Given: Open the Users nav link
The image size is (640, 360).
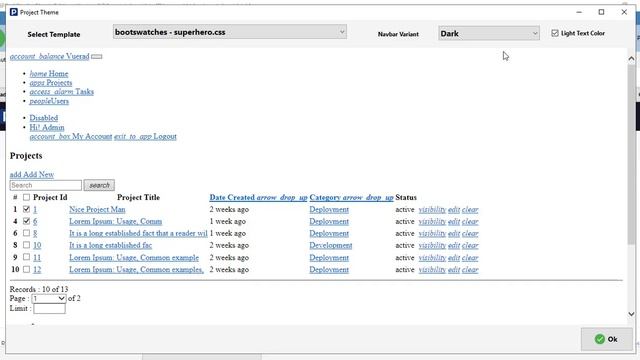Looking at the screenshot, I should pyautogui.click(x=49, y=101).
